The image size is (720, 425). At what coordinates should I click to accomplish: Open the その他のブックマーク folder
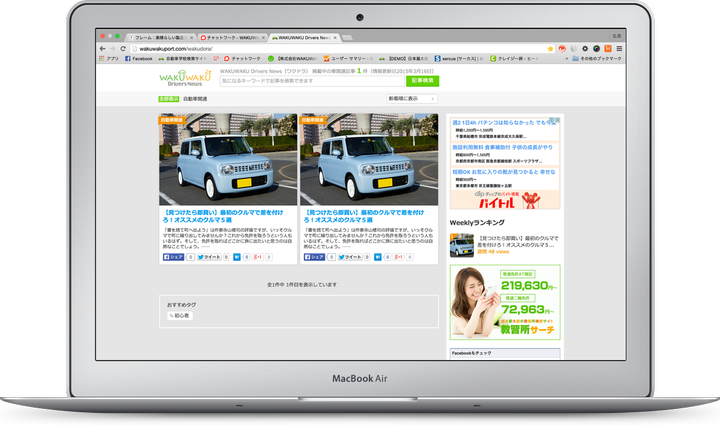[x=597, y=59]
